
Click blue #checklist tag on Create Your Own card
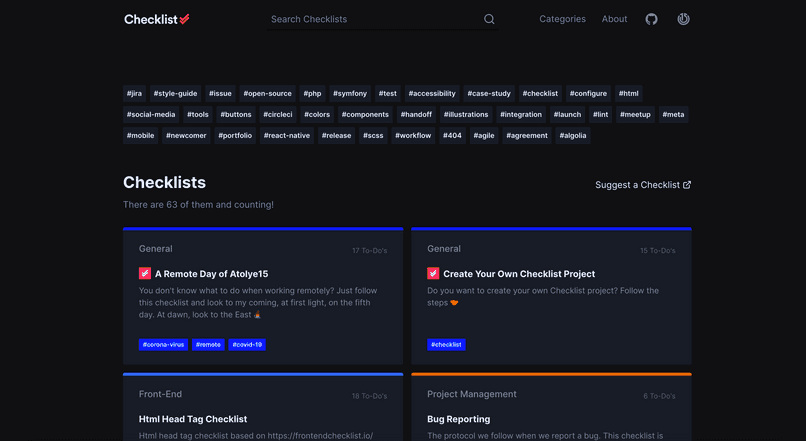click(446, 345)
